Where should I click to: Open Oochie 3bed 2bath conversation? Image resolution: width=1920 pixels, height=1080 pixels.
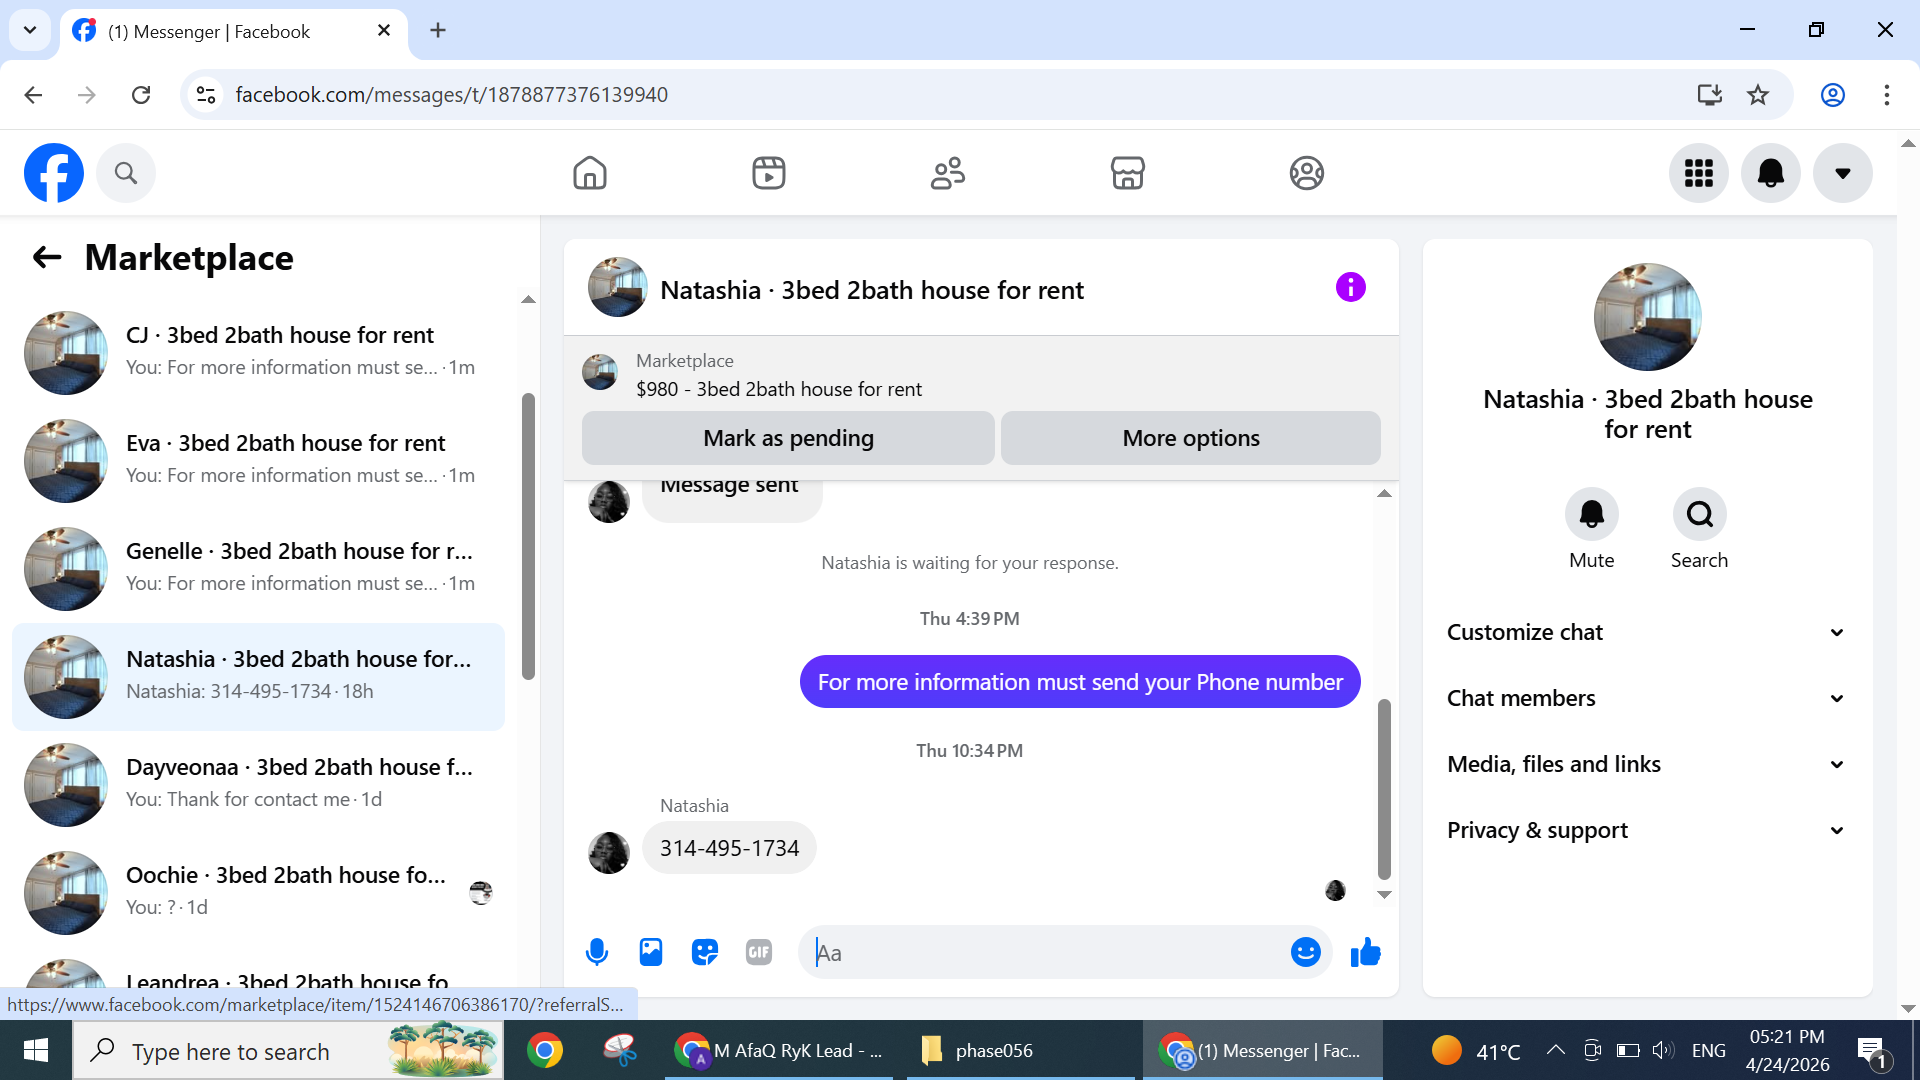[x=258, y=892]
